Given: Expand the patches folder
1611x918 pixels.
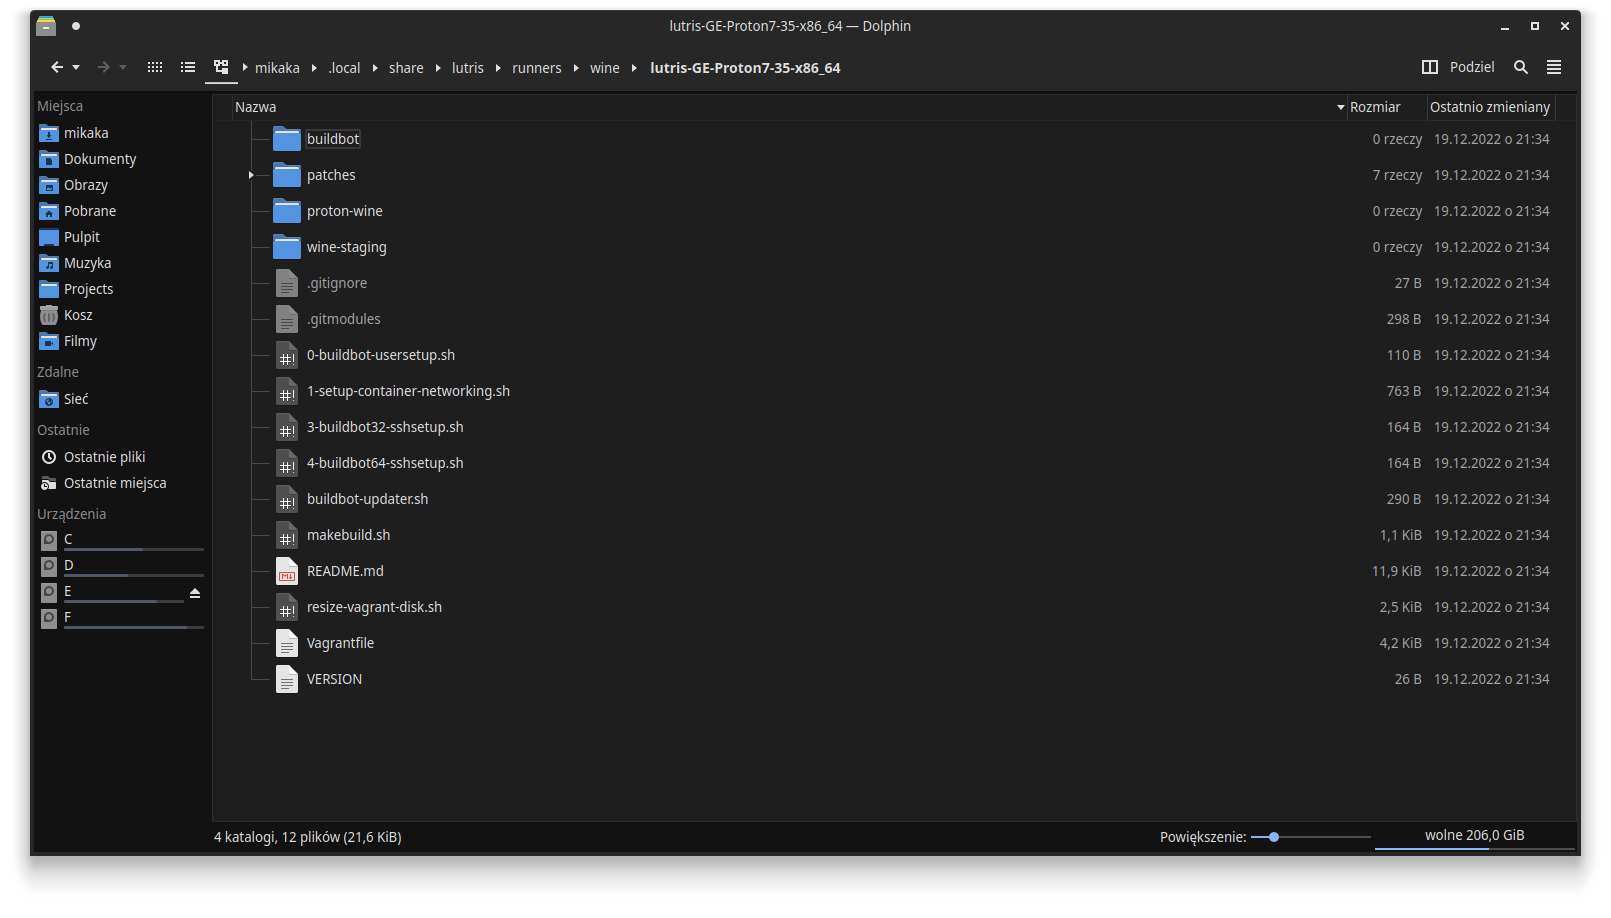Looking at the screenshot, I should pos(250,174).
